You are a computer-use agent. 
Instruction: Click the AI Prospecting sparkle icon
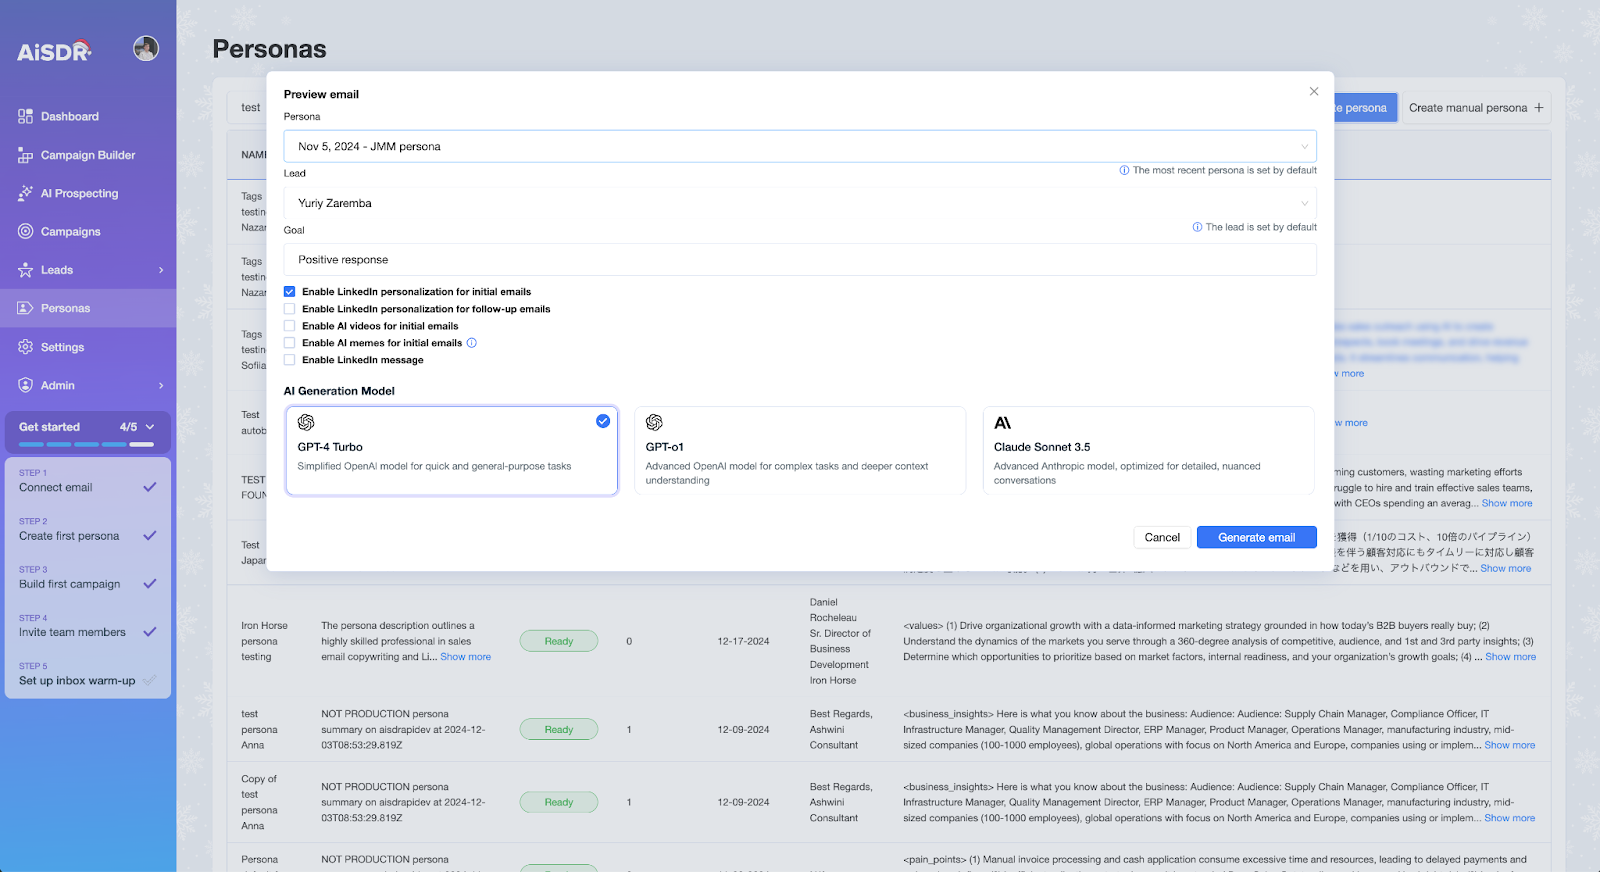(x=25, y=193)
